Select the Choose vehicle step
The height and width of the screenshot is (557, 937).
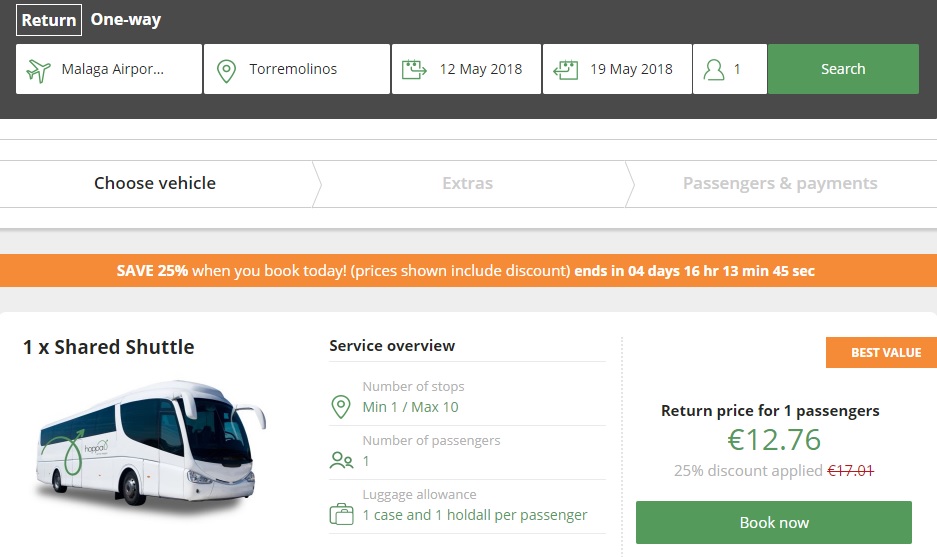point(155,183)
